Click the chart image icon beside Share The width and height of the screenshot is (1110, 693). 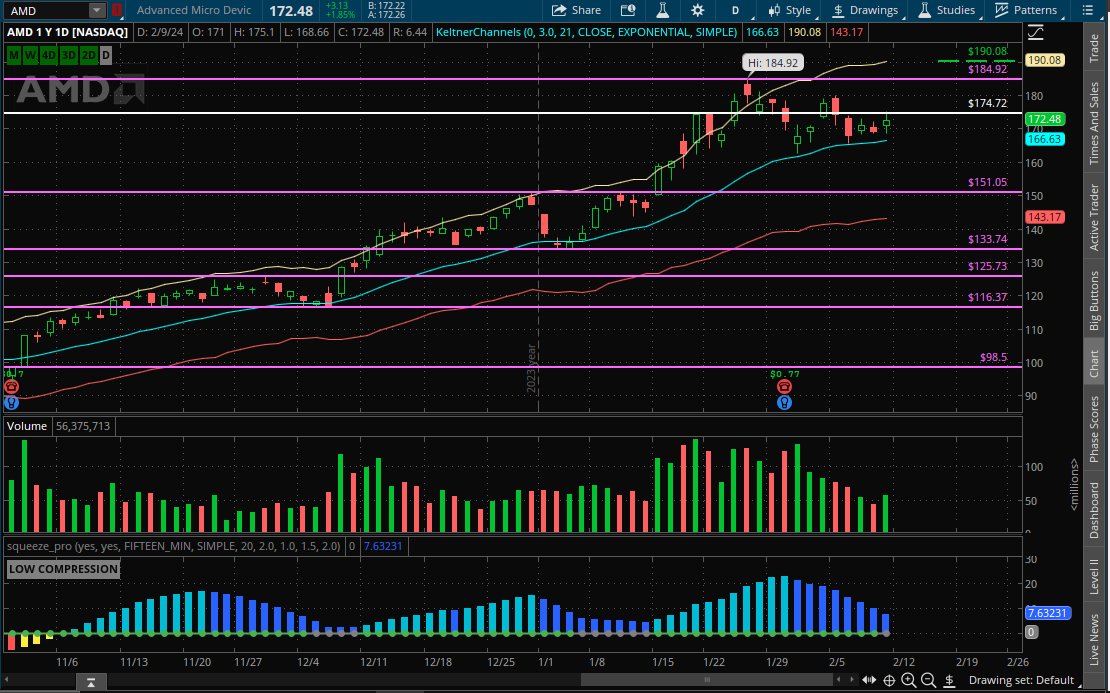tap(627, 10)
